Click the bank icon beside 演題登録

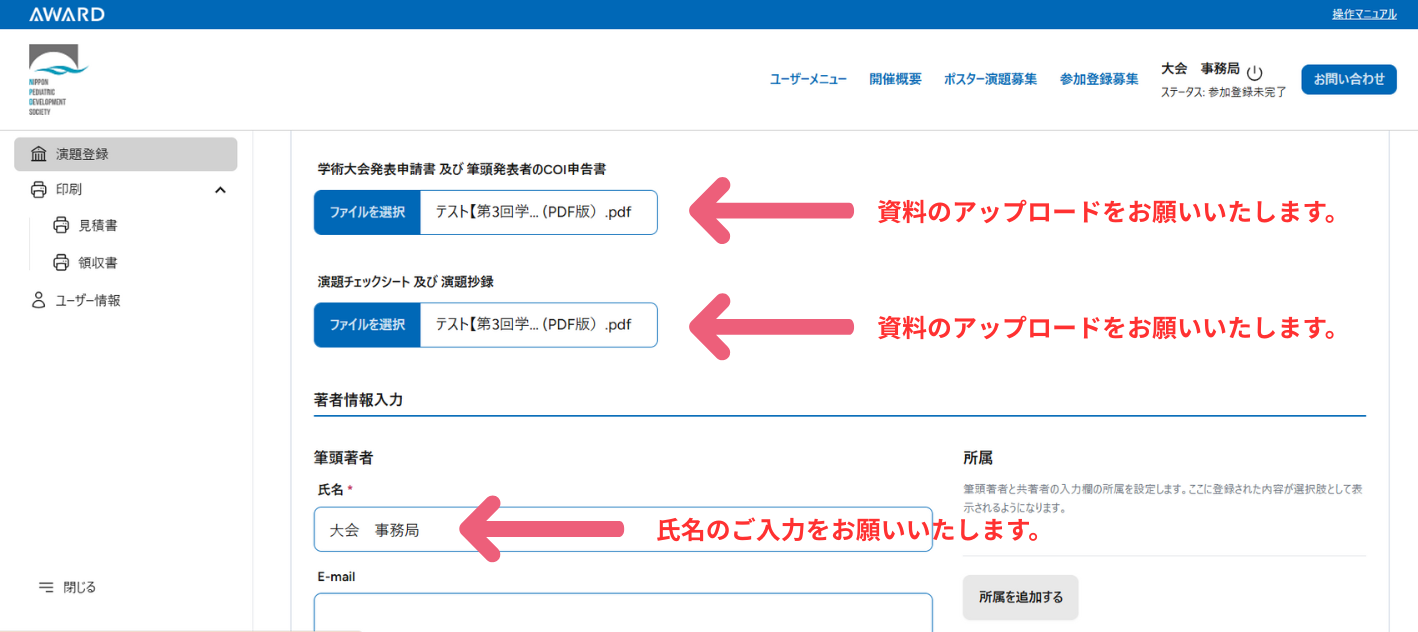[x=39, y=154]
